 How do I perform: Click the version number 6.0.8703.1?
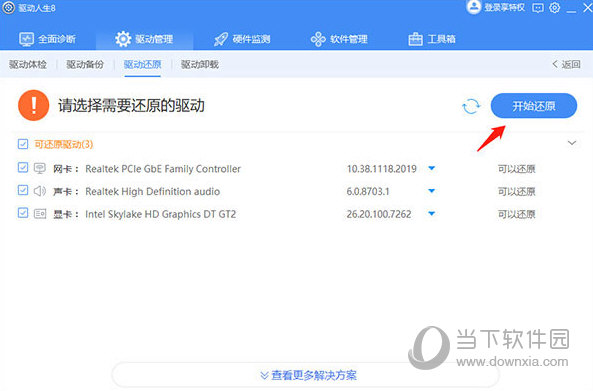pyautogui.click(x=368, y=191)
